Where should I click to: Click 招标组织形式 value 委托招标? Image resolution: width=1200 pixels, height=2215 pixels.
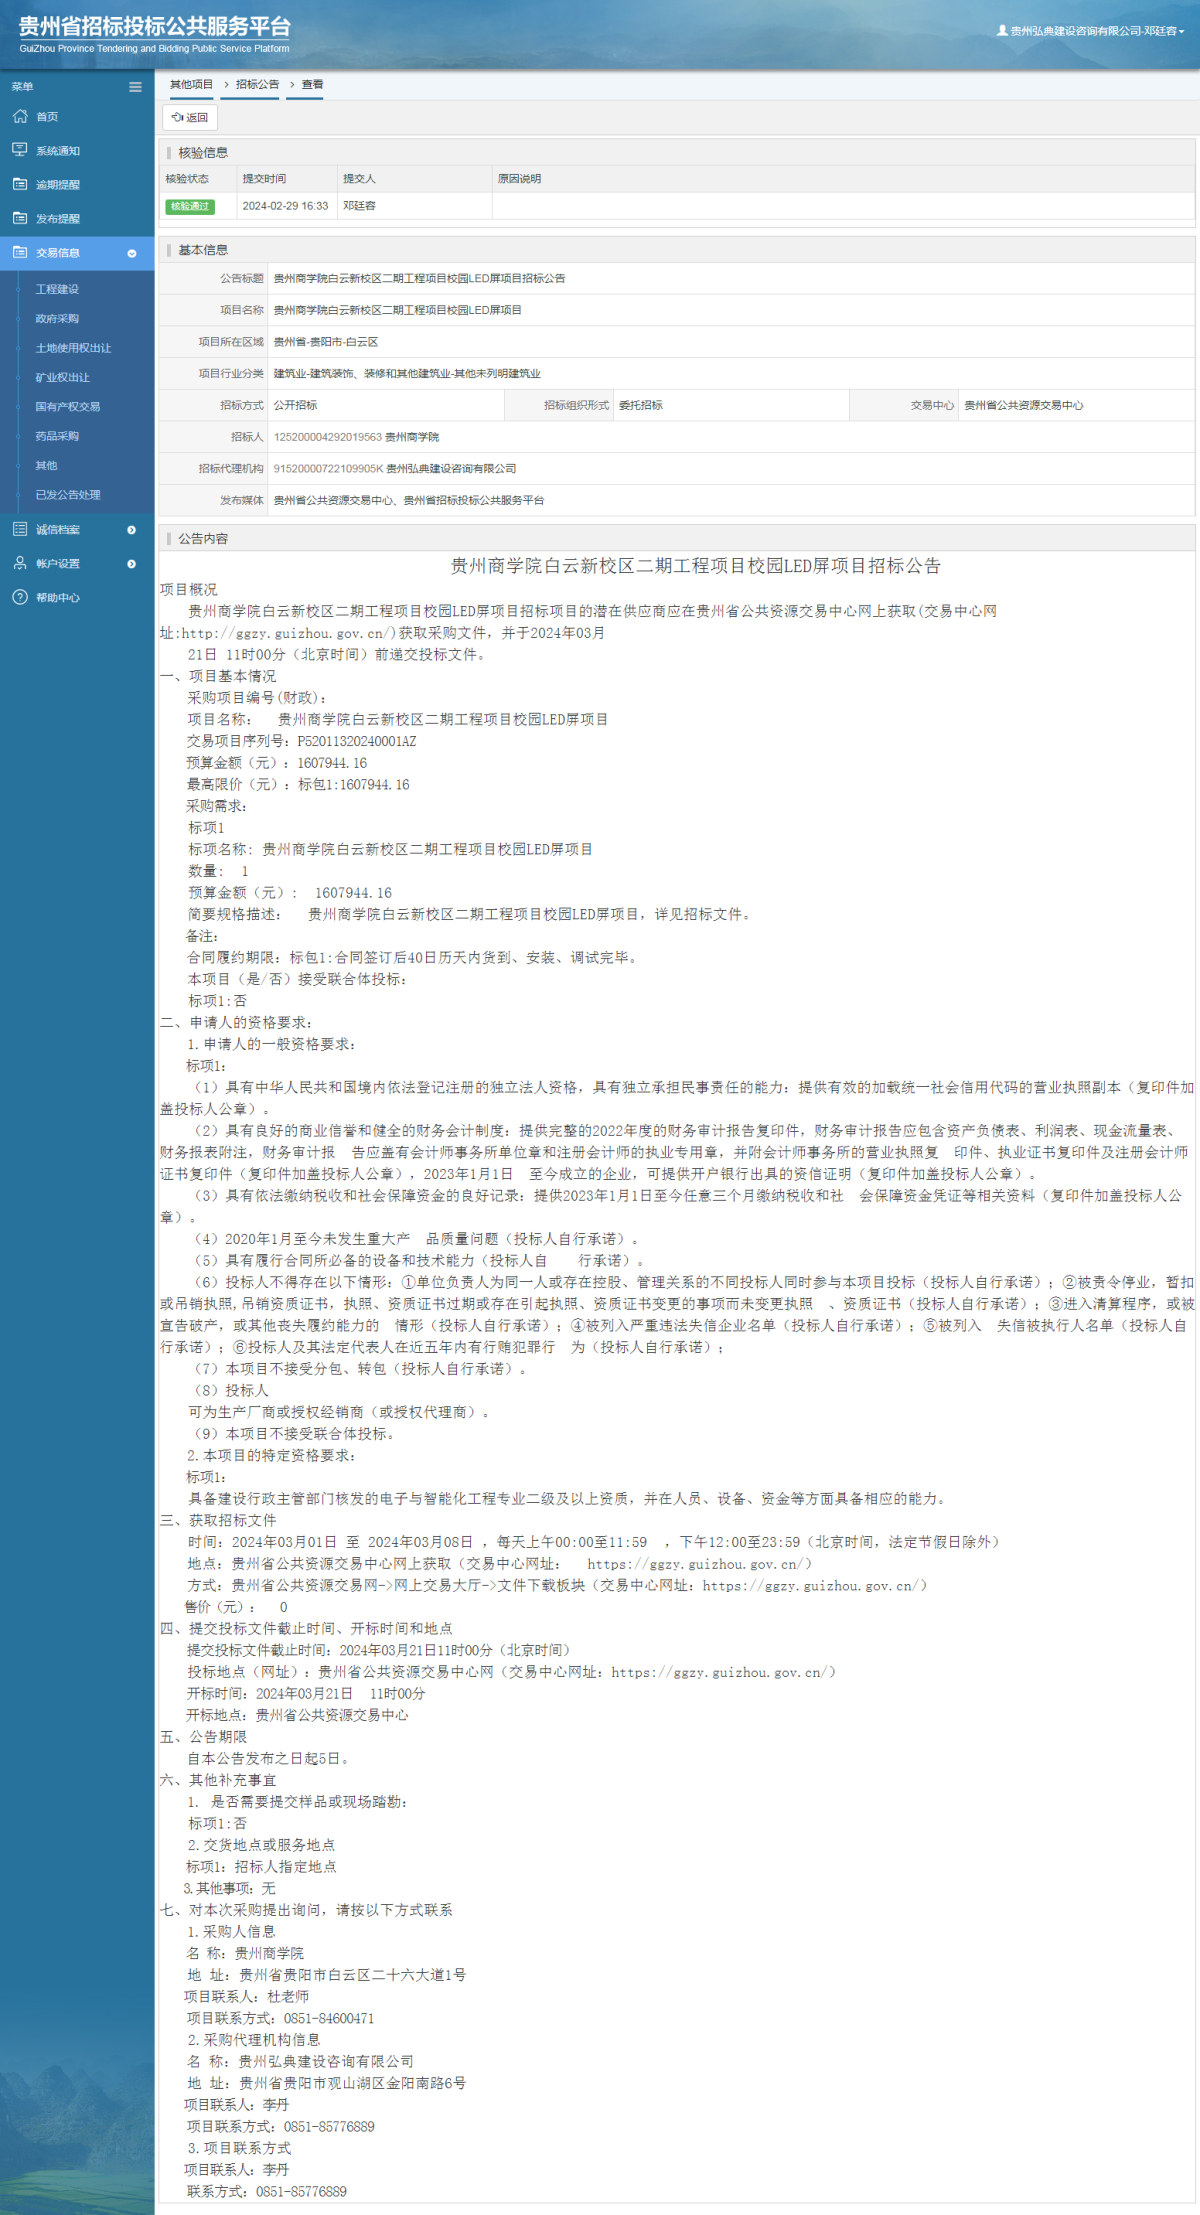tap(640, 405)
